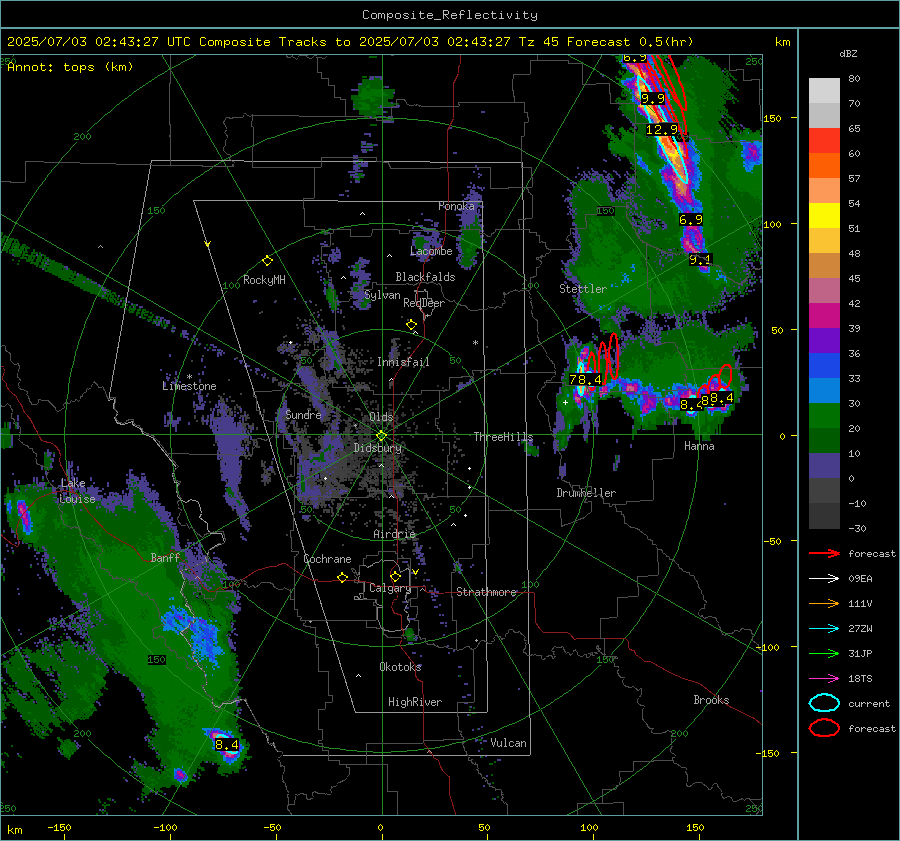Click the Lacombe map label

tap(431, 251)
